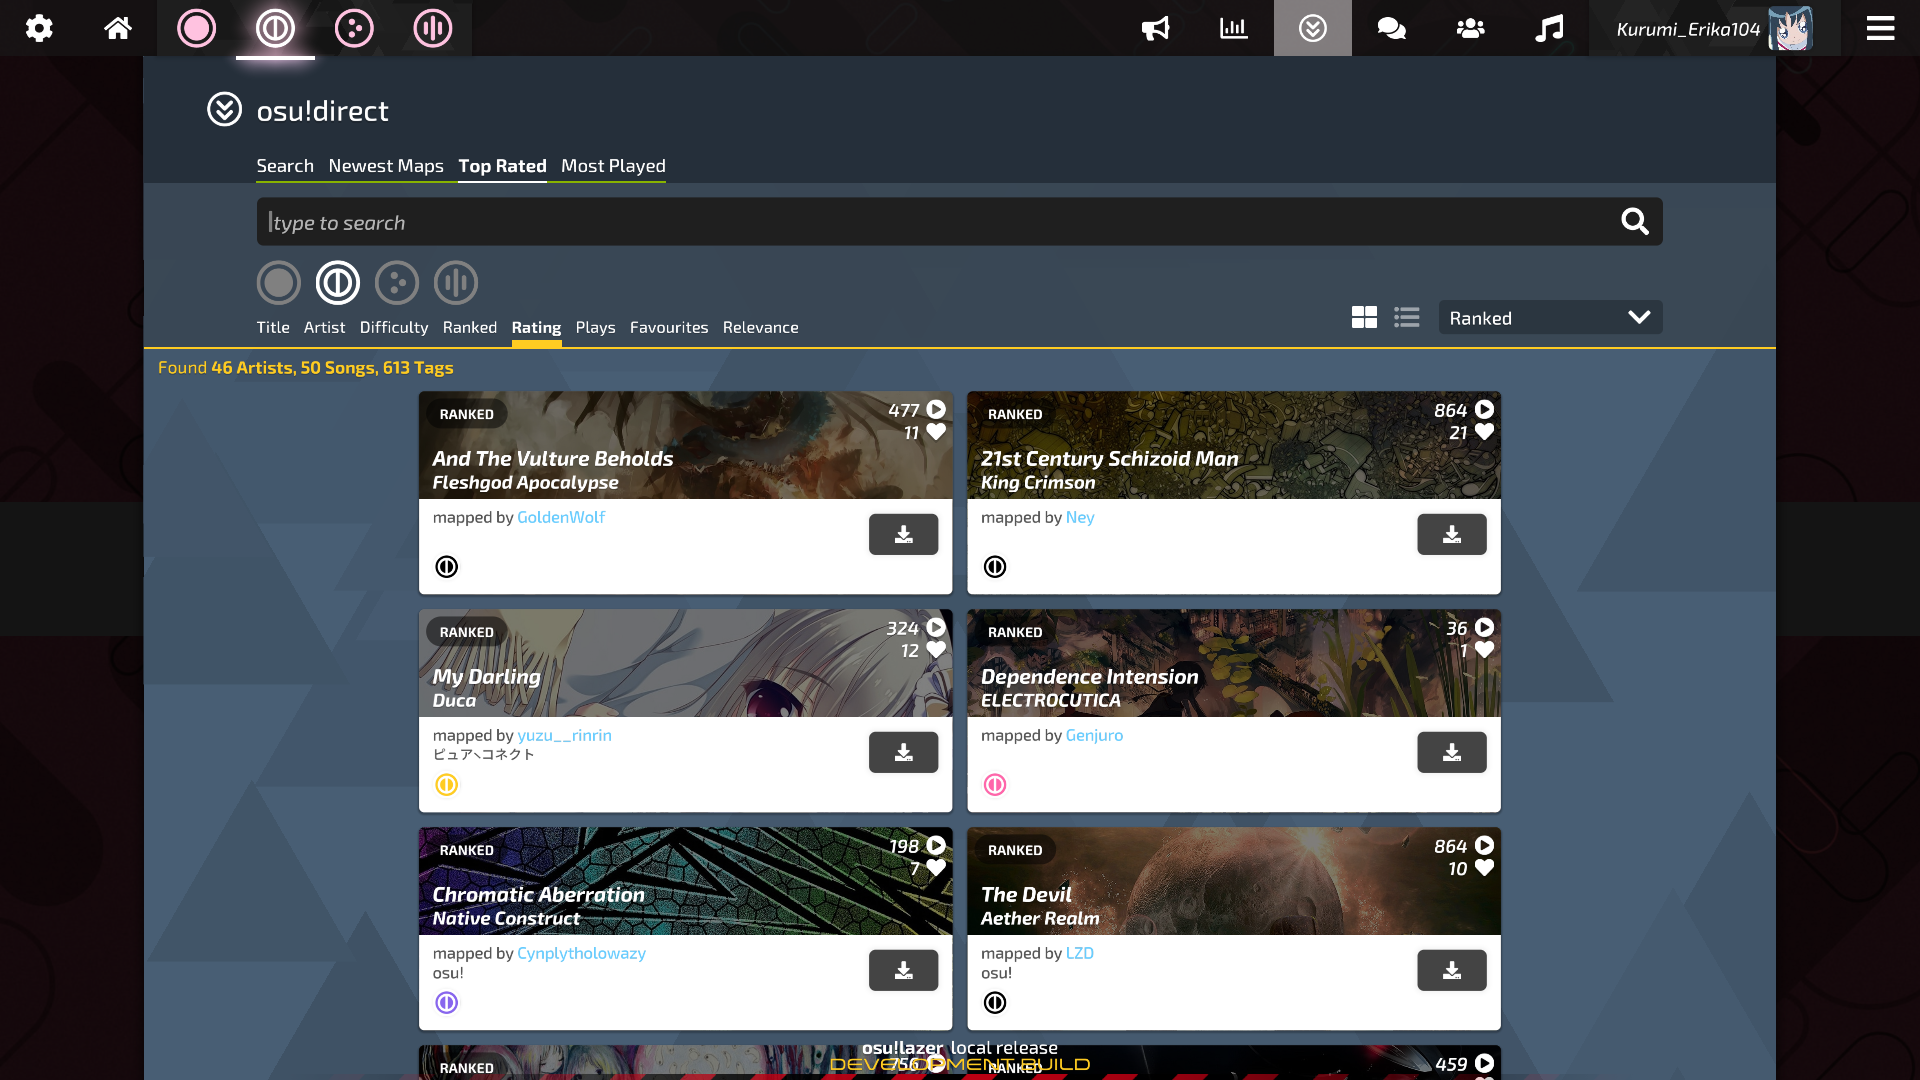The width and height of the screenshot is (1920, 1080).
Task: Switch to list view layout
Action: (1406, 316)
